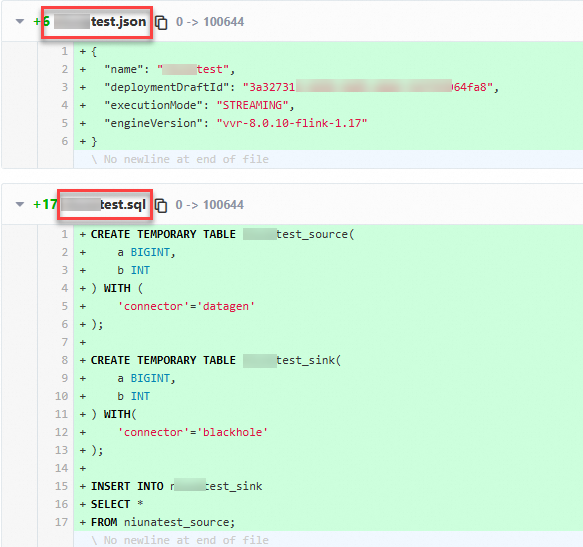Copy the test.sql file path
The width and height of the screenshot is (583, 547).
(x=161, y=205)
